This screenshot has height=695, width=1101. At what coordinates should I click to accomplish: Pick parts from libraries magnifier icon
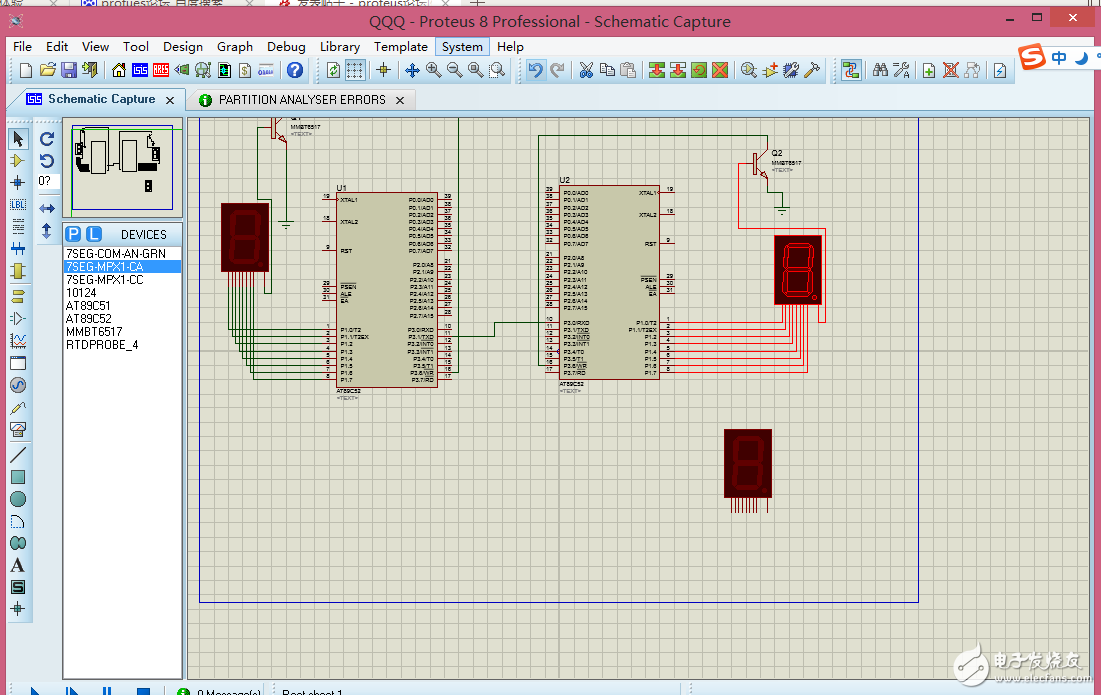tap(749, 70)
